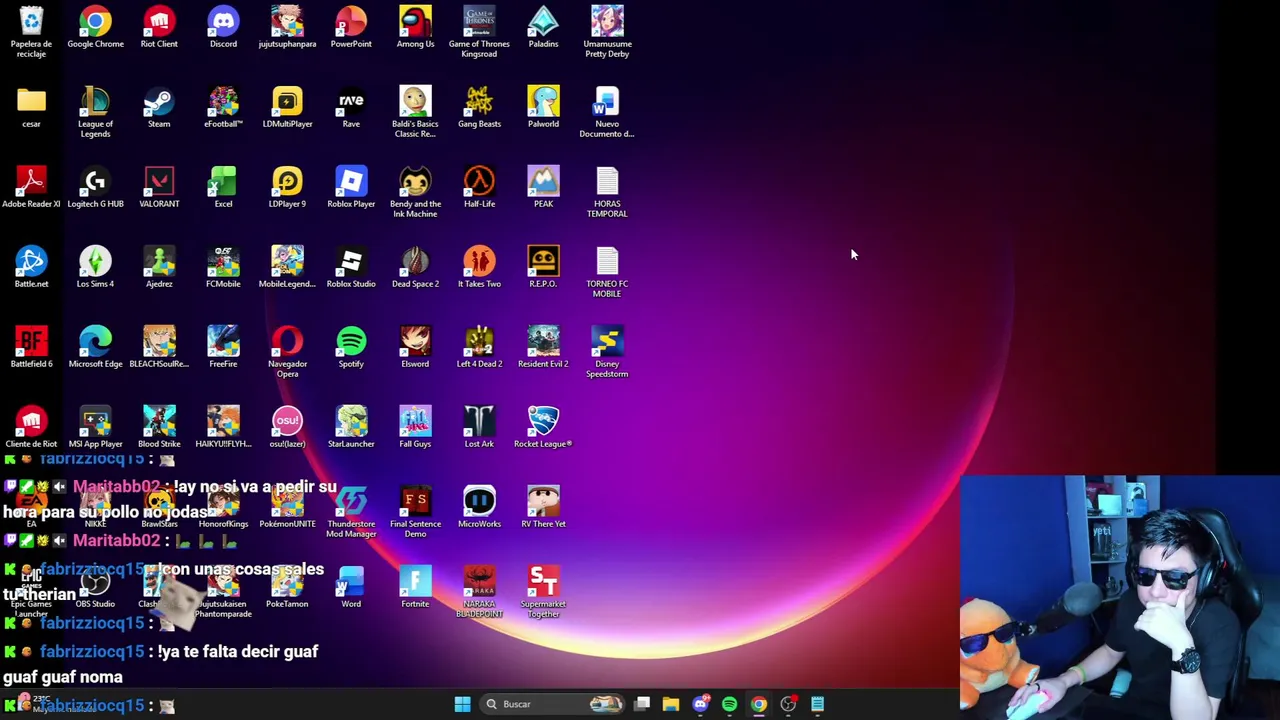Viewport: 1280px width, 720px height.
Task: Select the LDPlayer 9 desktop icon
Action: tap(287, 187)
